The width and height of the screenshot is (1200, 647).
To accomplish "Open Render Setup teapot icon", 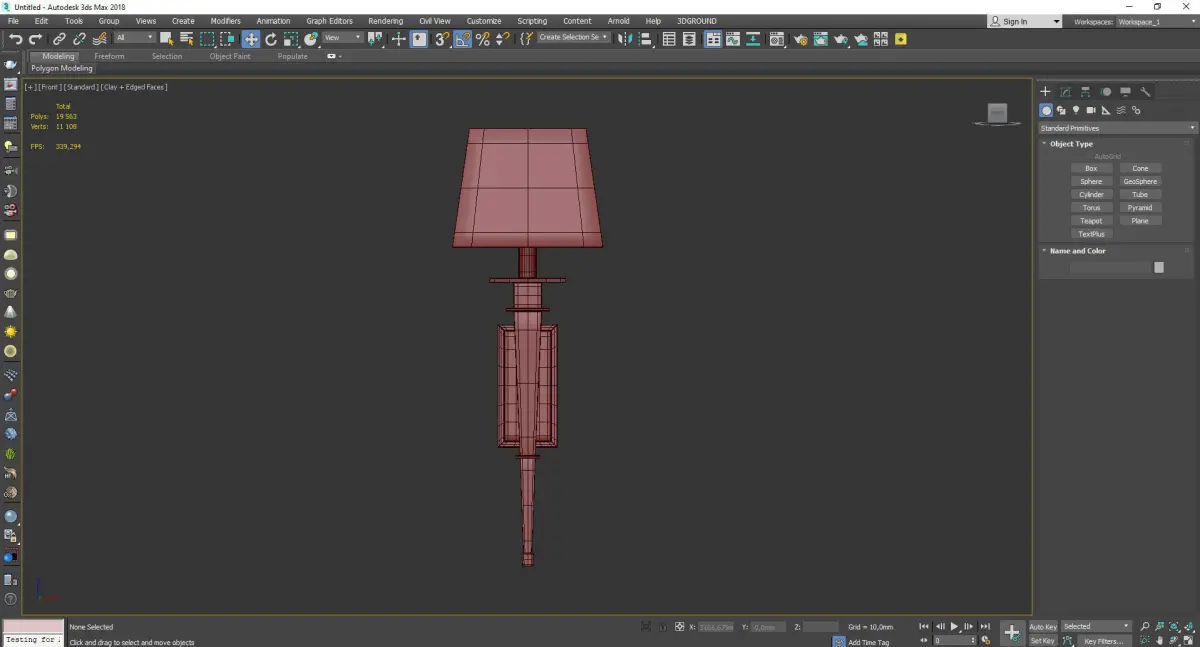I will (x=801, y=39).
